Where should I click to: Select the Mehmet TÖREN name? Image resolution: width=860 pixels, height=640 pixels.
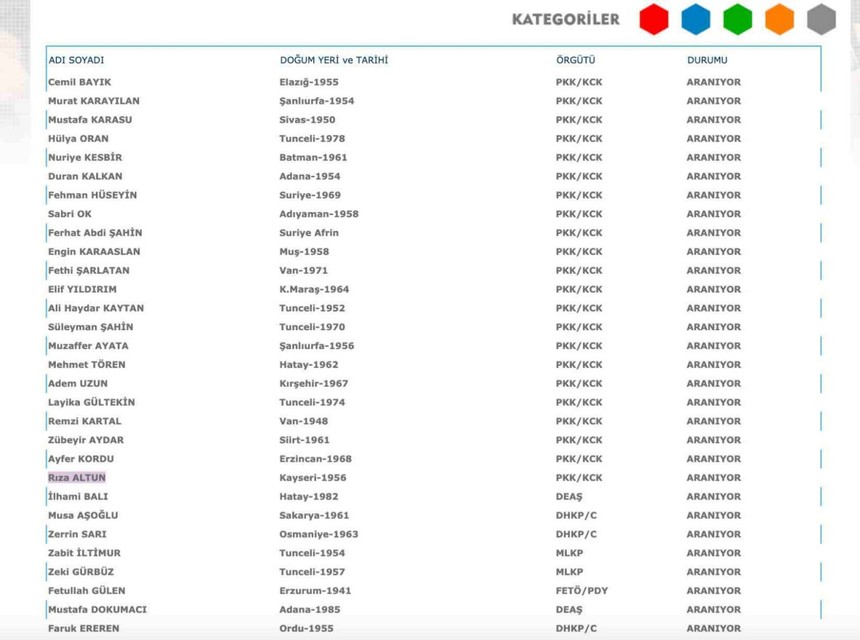click(87, 365)
